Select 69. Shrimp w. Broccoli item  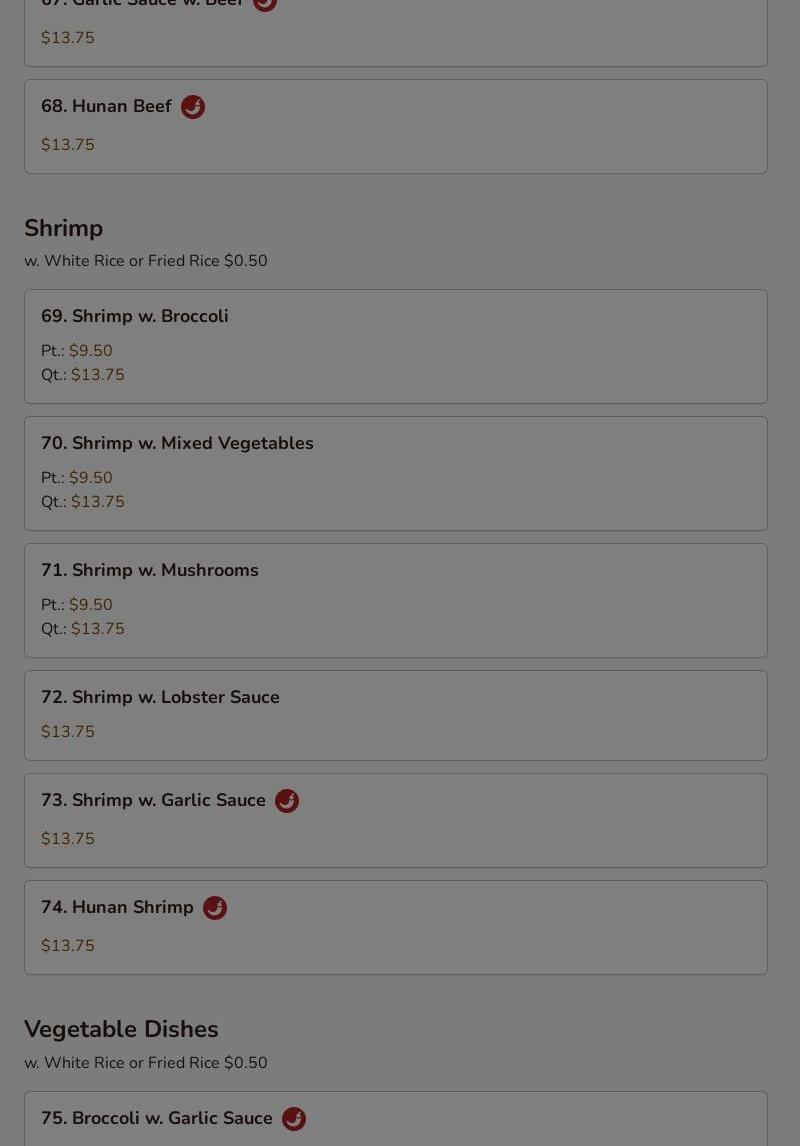pos(396,346)
